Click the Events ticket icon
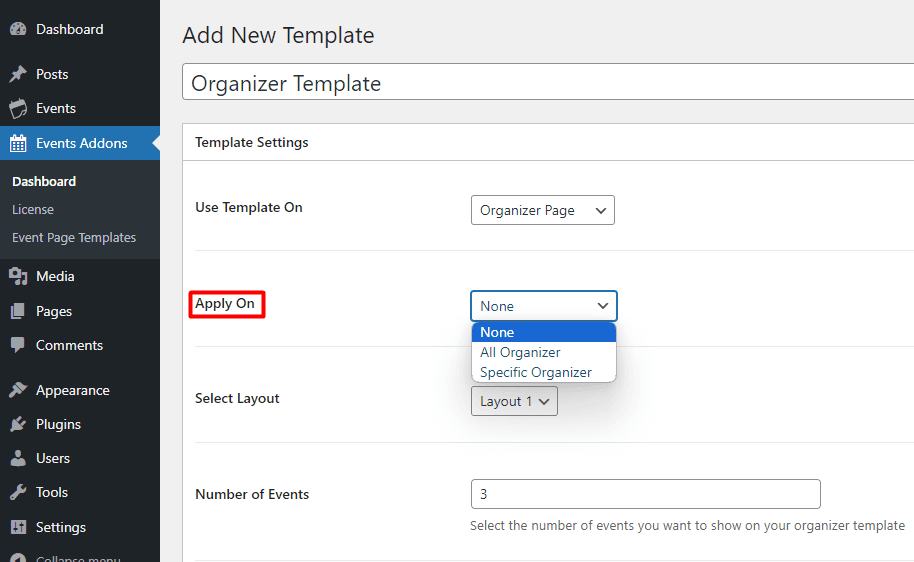This screenshot has height=562, width=914. pyautogui.click(x=18, y=109)
